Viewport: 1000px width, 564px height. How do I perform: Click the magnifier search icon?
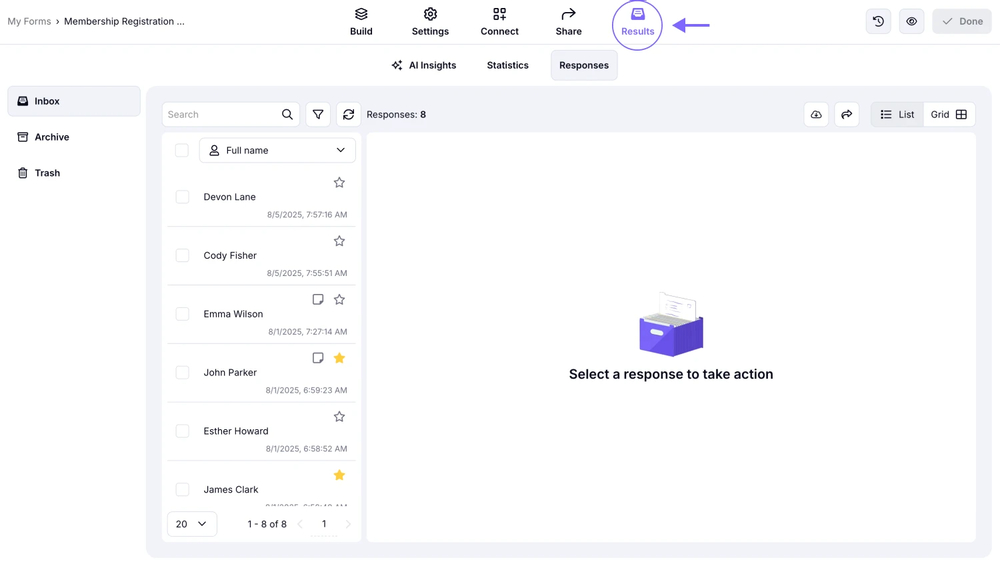click(x=287, y=114)
